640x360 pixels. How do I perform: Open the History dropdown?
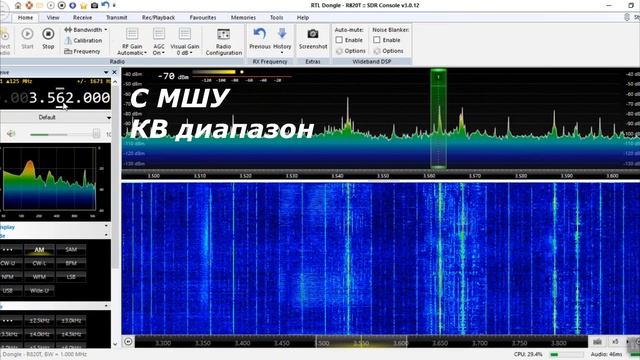pos(282,40)
